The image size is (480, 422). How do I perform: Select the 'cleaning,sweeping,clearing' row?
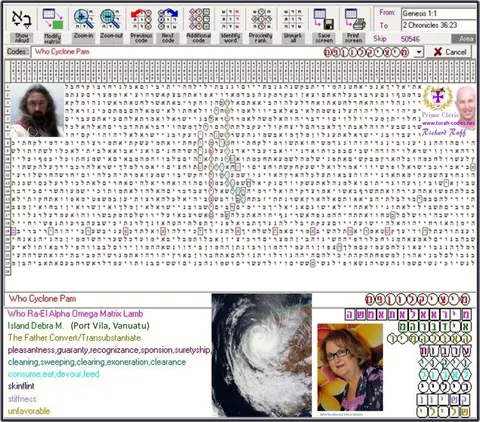(x=97, y=362)
